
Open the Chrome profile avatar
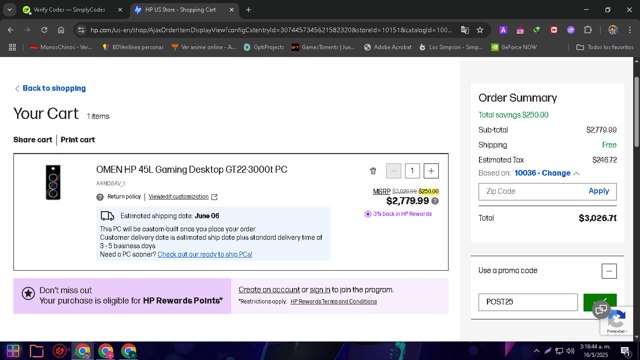pyautogui.click(x=613, y=30)
